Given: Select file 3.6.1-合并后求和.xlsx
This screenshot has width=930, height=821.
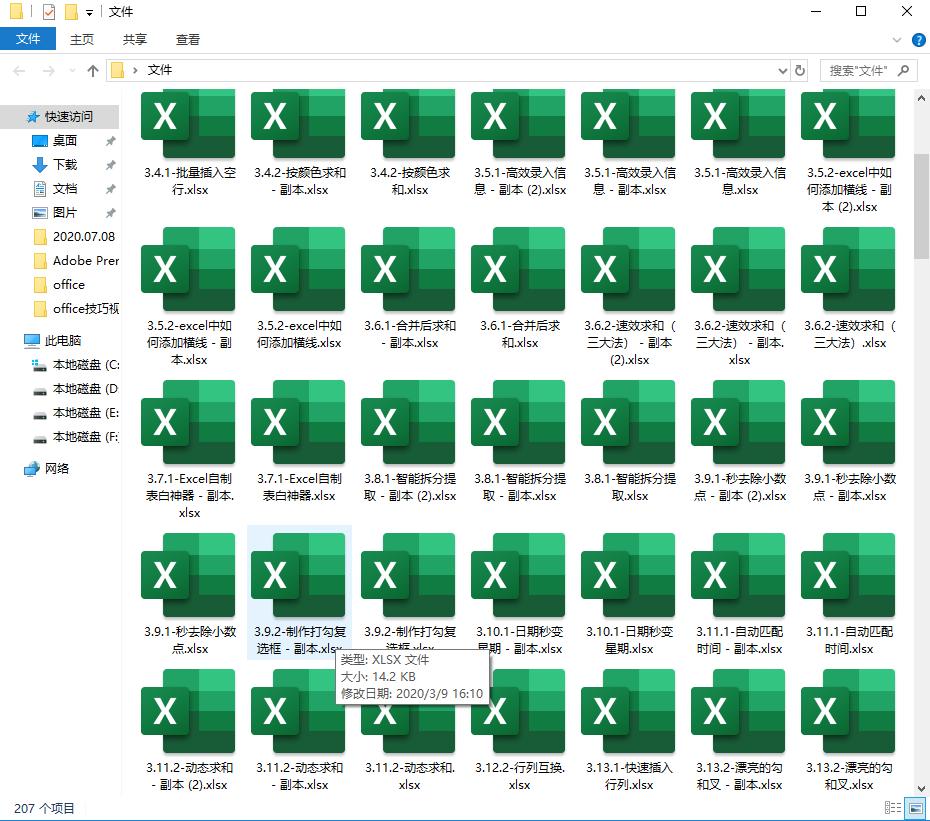Looking at the screenshot, I should click(519, 289).
